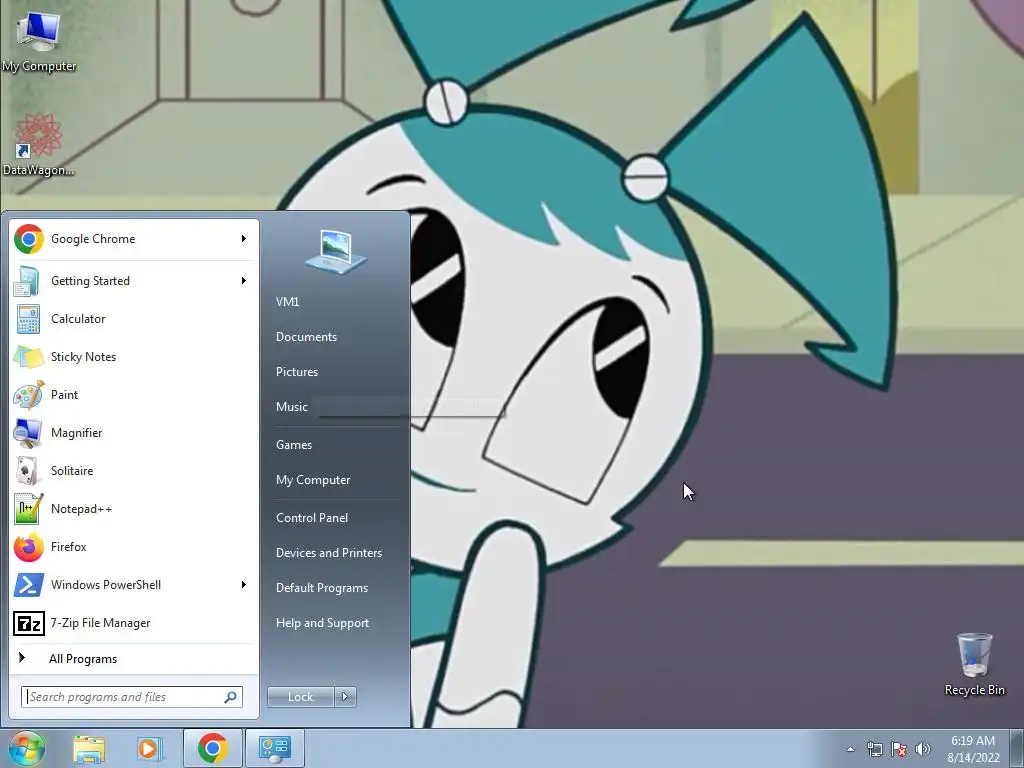The image size is (1024, 768).
Task: Open My Computer in the Start menu right pane
Action: (313, 480)
